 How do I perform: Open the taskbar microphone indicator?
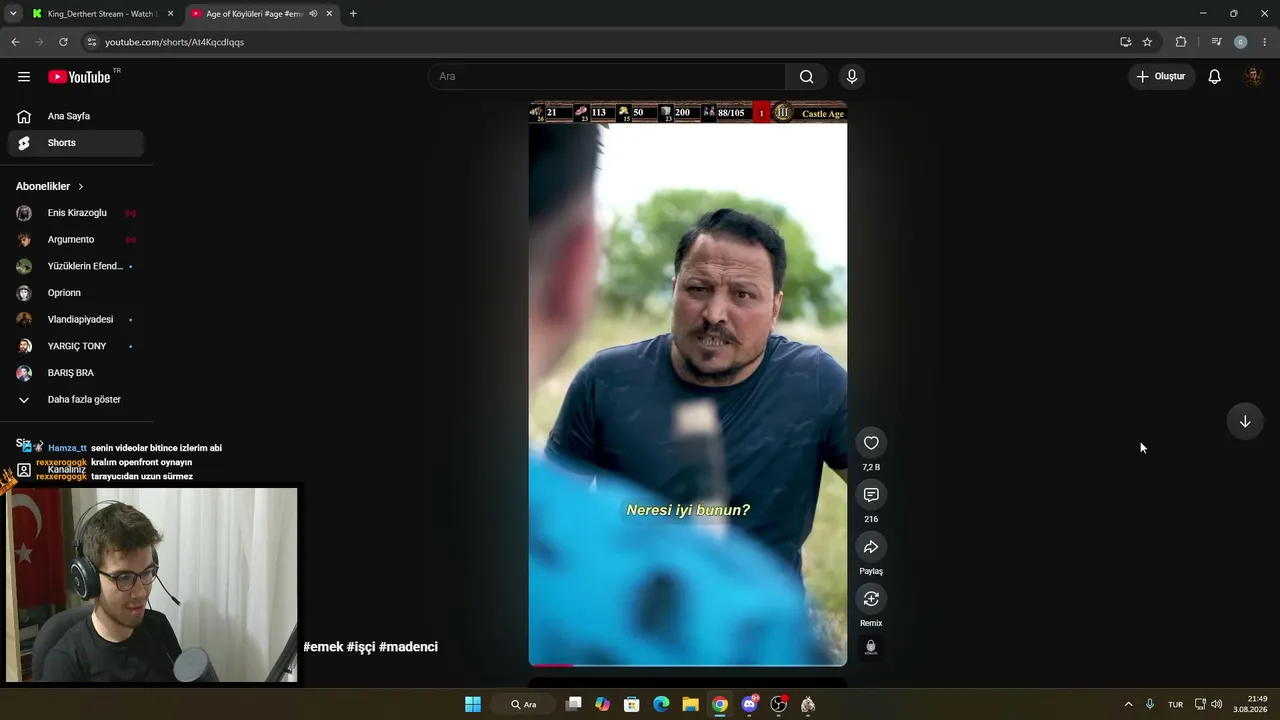(1150, 705)
